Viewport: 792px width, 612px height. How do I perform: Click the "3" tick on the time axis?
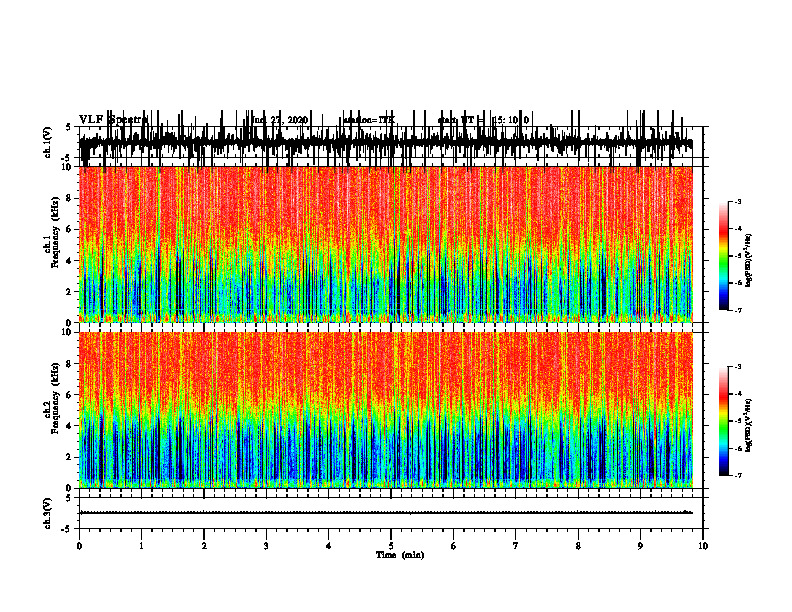pos(266,546)
